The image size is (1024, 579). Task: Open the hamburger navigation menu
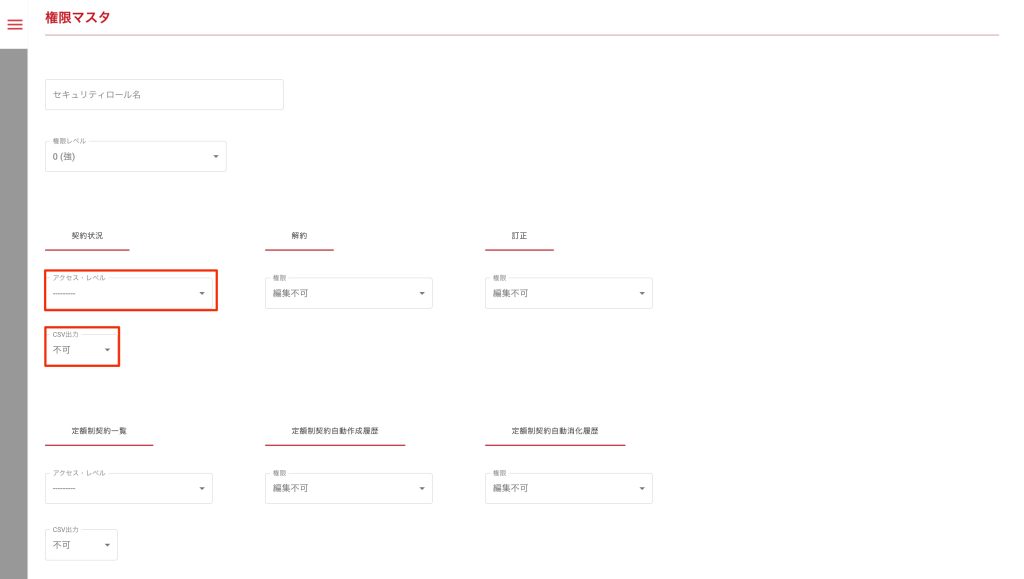point(15,24)
